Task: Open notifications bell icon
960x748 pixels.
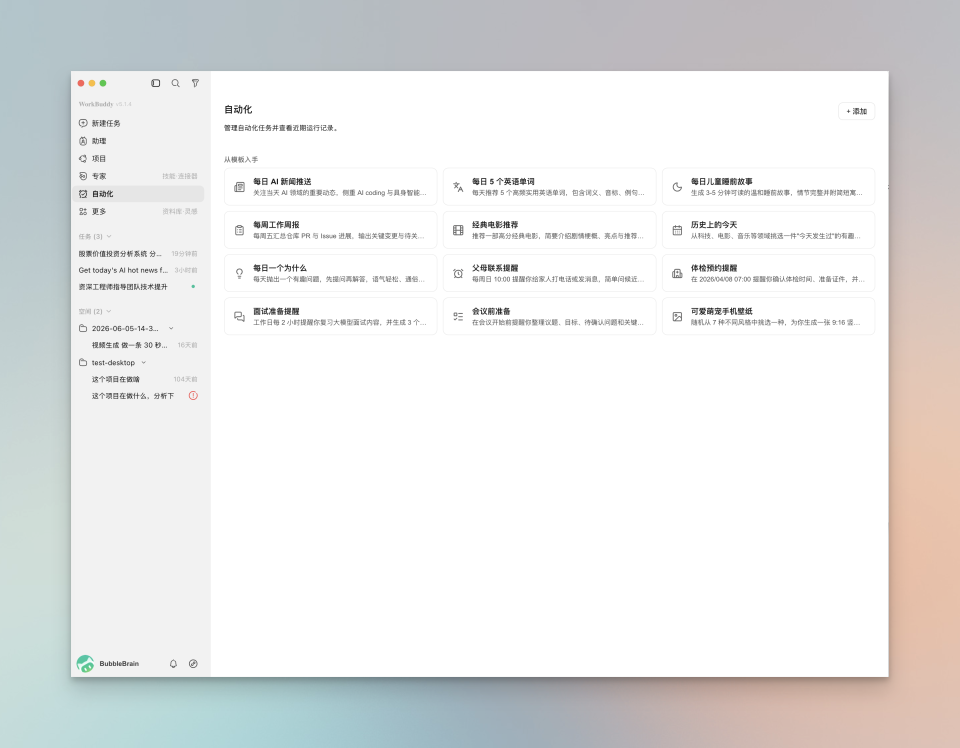Action: [x=173, y=664]
